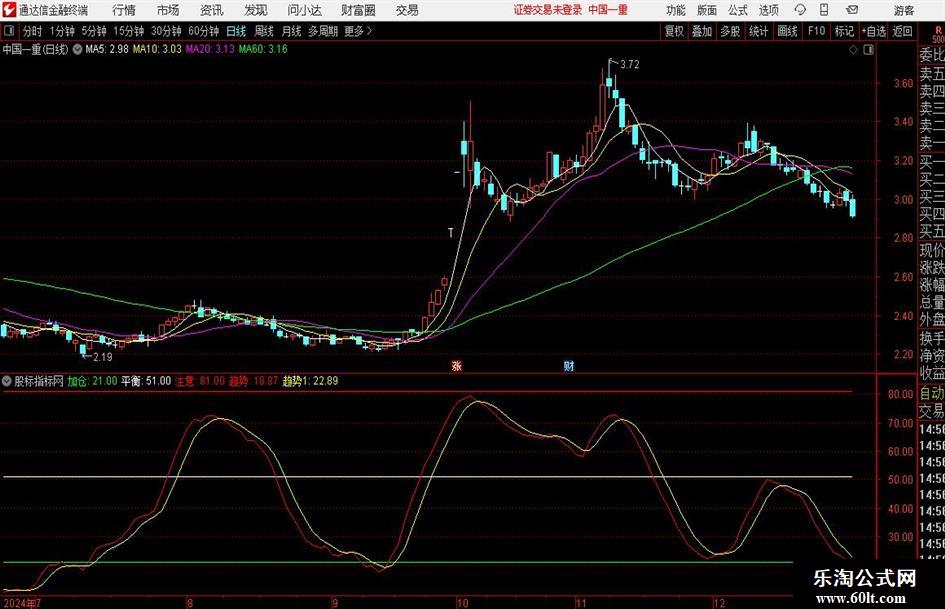Open the mail envelope icon
The height and width of the screenshot is (609, 945).
click(852, 10)
